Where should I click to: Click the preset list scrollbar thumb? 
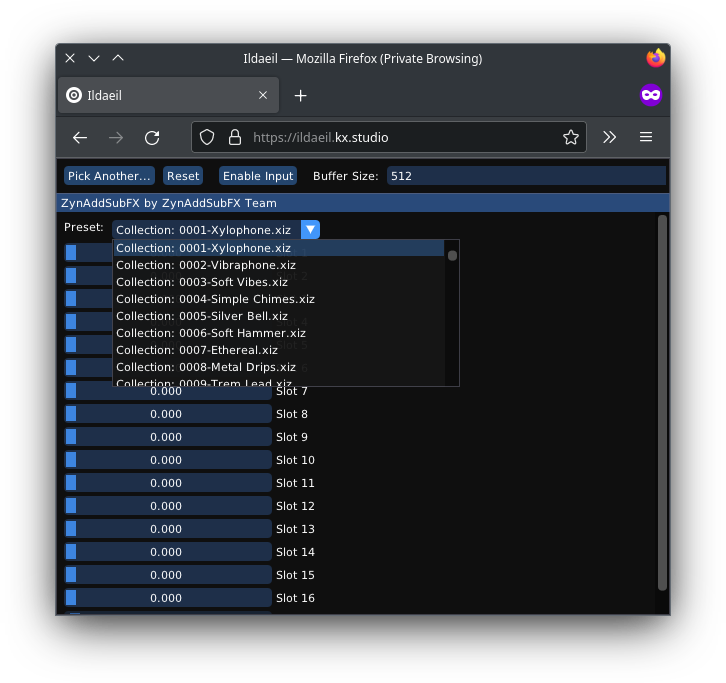click(x=452, y=256)
